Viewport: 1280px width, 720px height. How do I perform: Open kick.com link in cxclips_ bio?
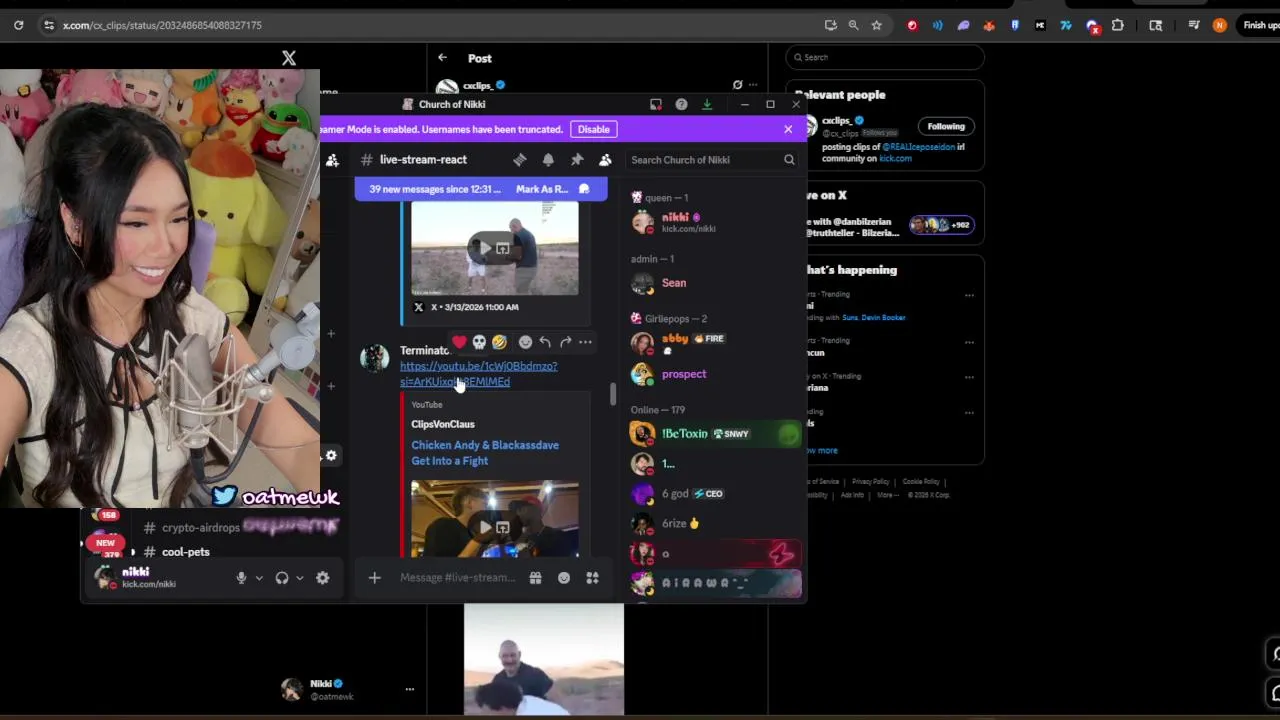point(895,158)
